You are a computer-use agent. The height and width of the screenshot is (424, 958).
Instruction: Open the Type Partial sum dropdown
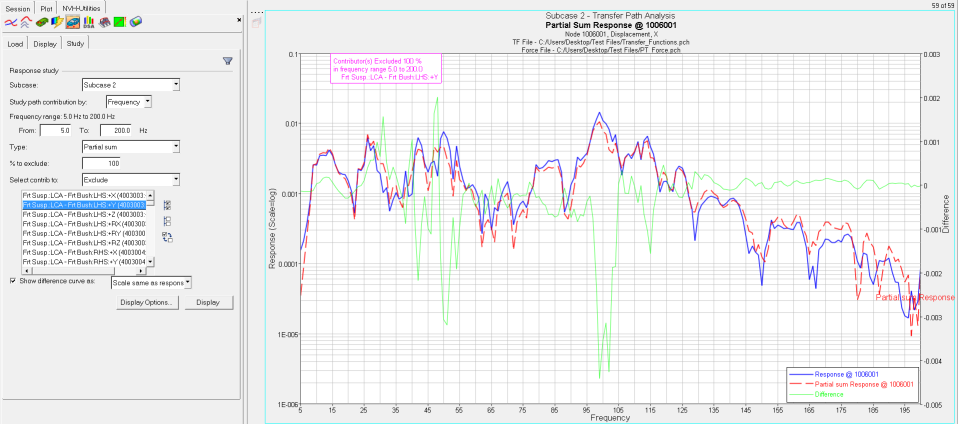pos(131,147)
